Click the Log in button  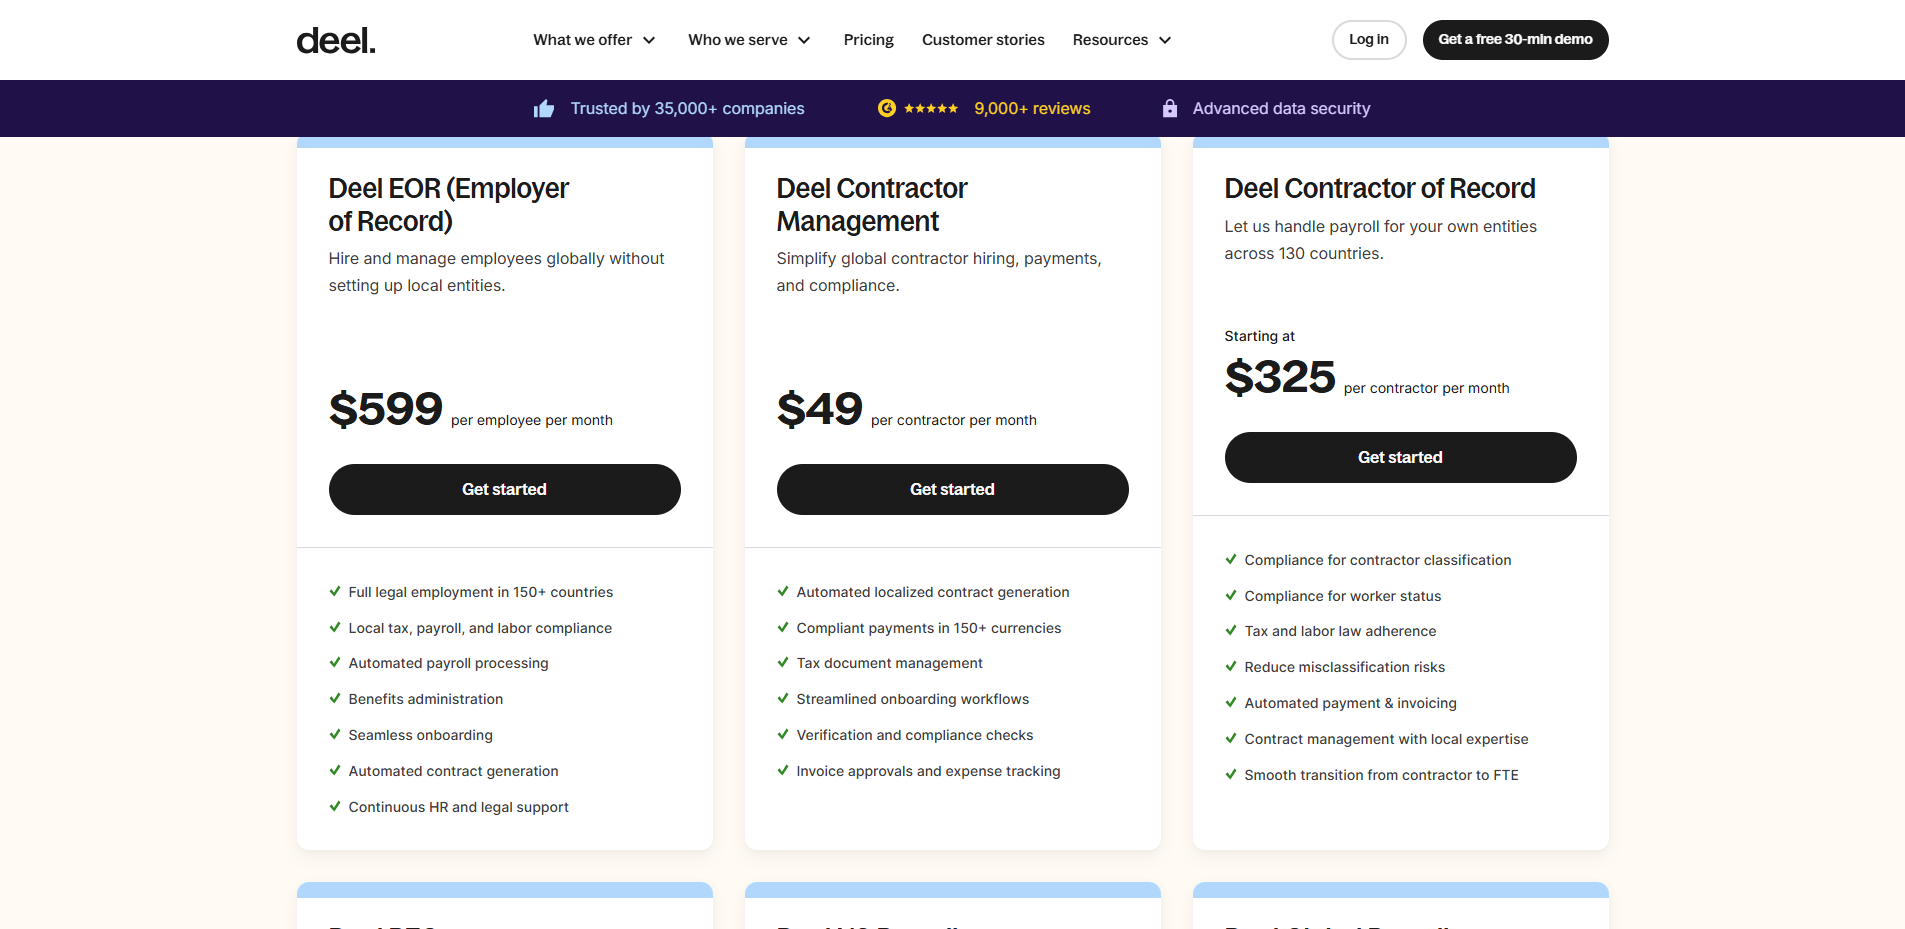[1369, 40]
